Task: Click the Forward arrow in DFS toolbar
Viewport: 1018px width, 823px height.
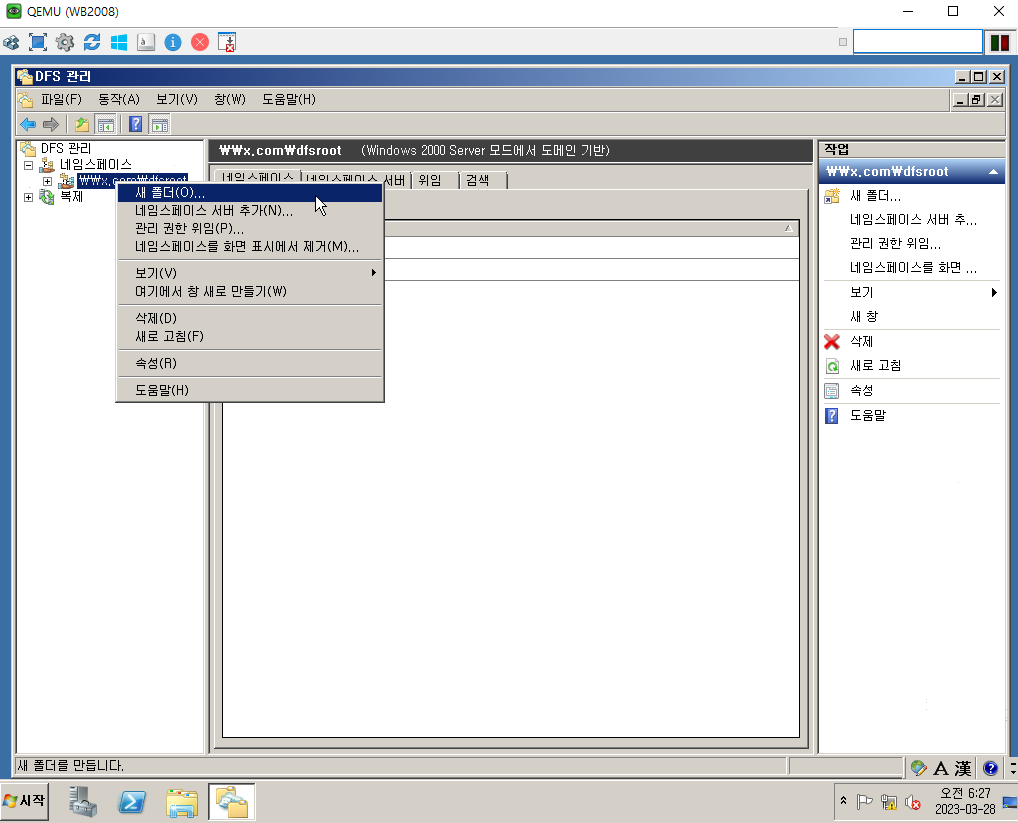Action: coord(51,124)
